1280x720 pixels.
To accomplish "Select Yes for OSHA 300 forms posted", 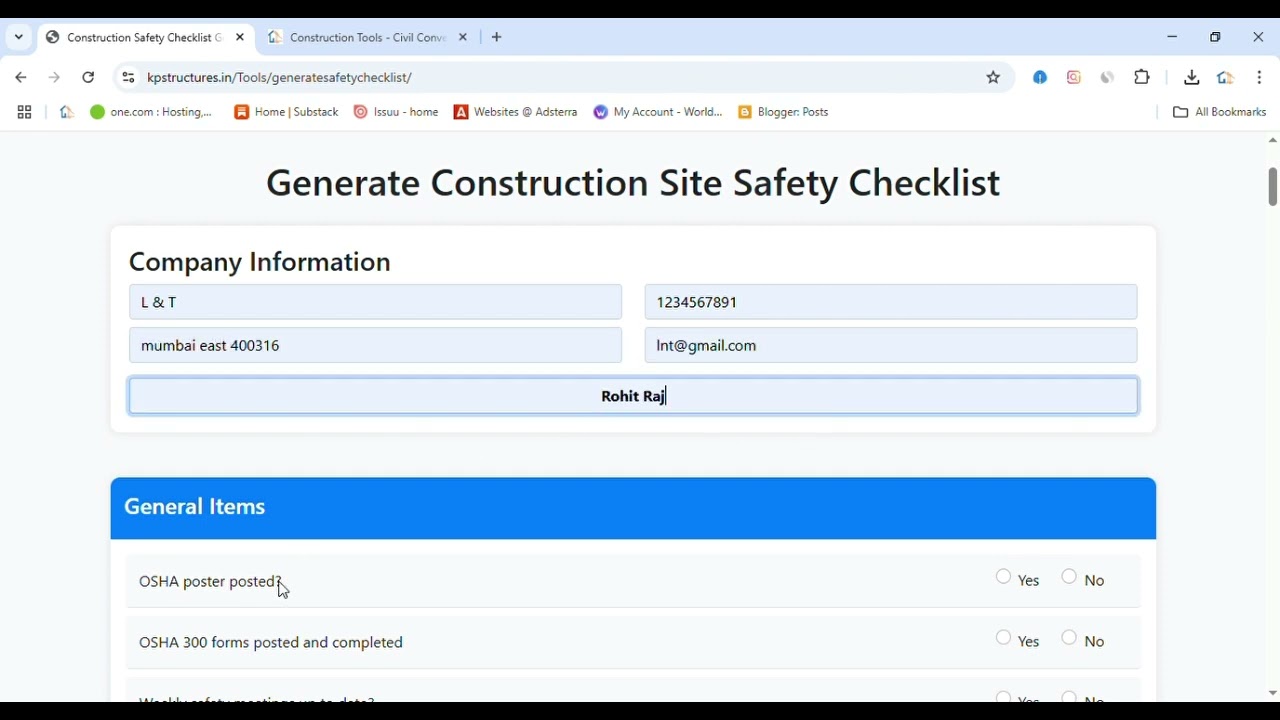I will point(1004,639).
